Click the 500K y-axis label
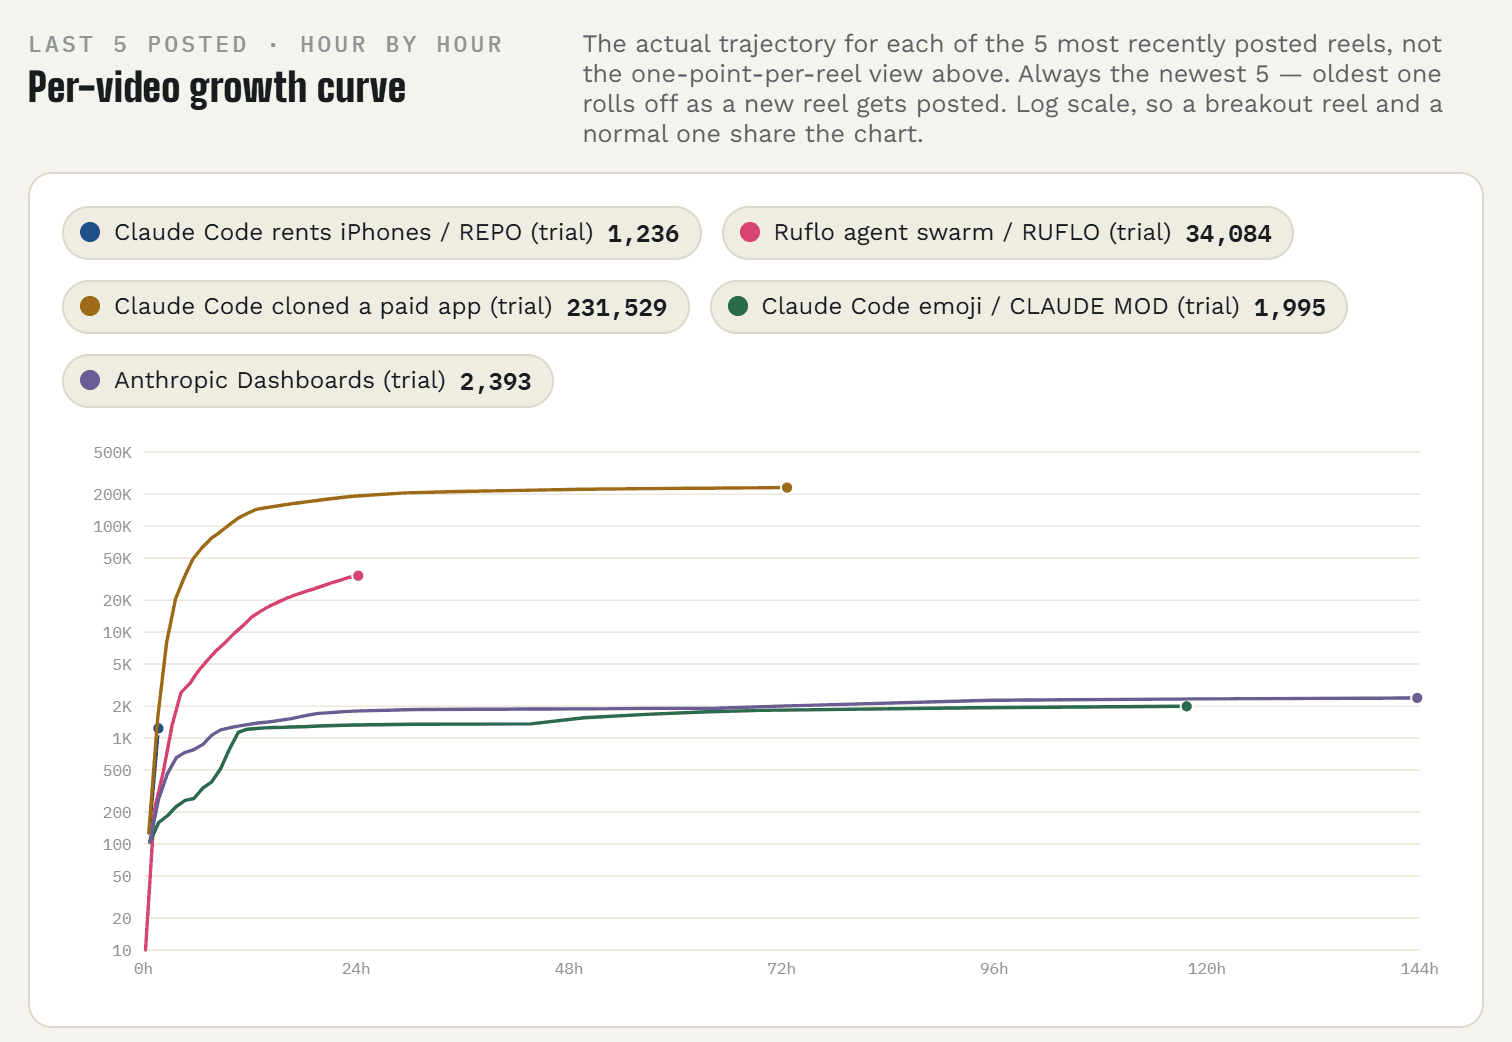Image resolution: width=1512 pixels, height=1042 pixels. 113,453
